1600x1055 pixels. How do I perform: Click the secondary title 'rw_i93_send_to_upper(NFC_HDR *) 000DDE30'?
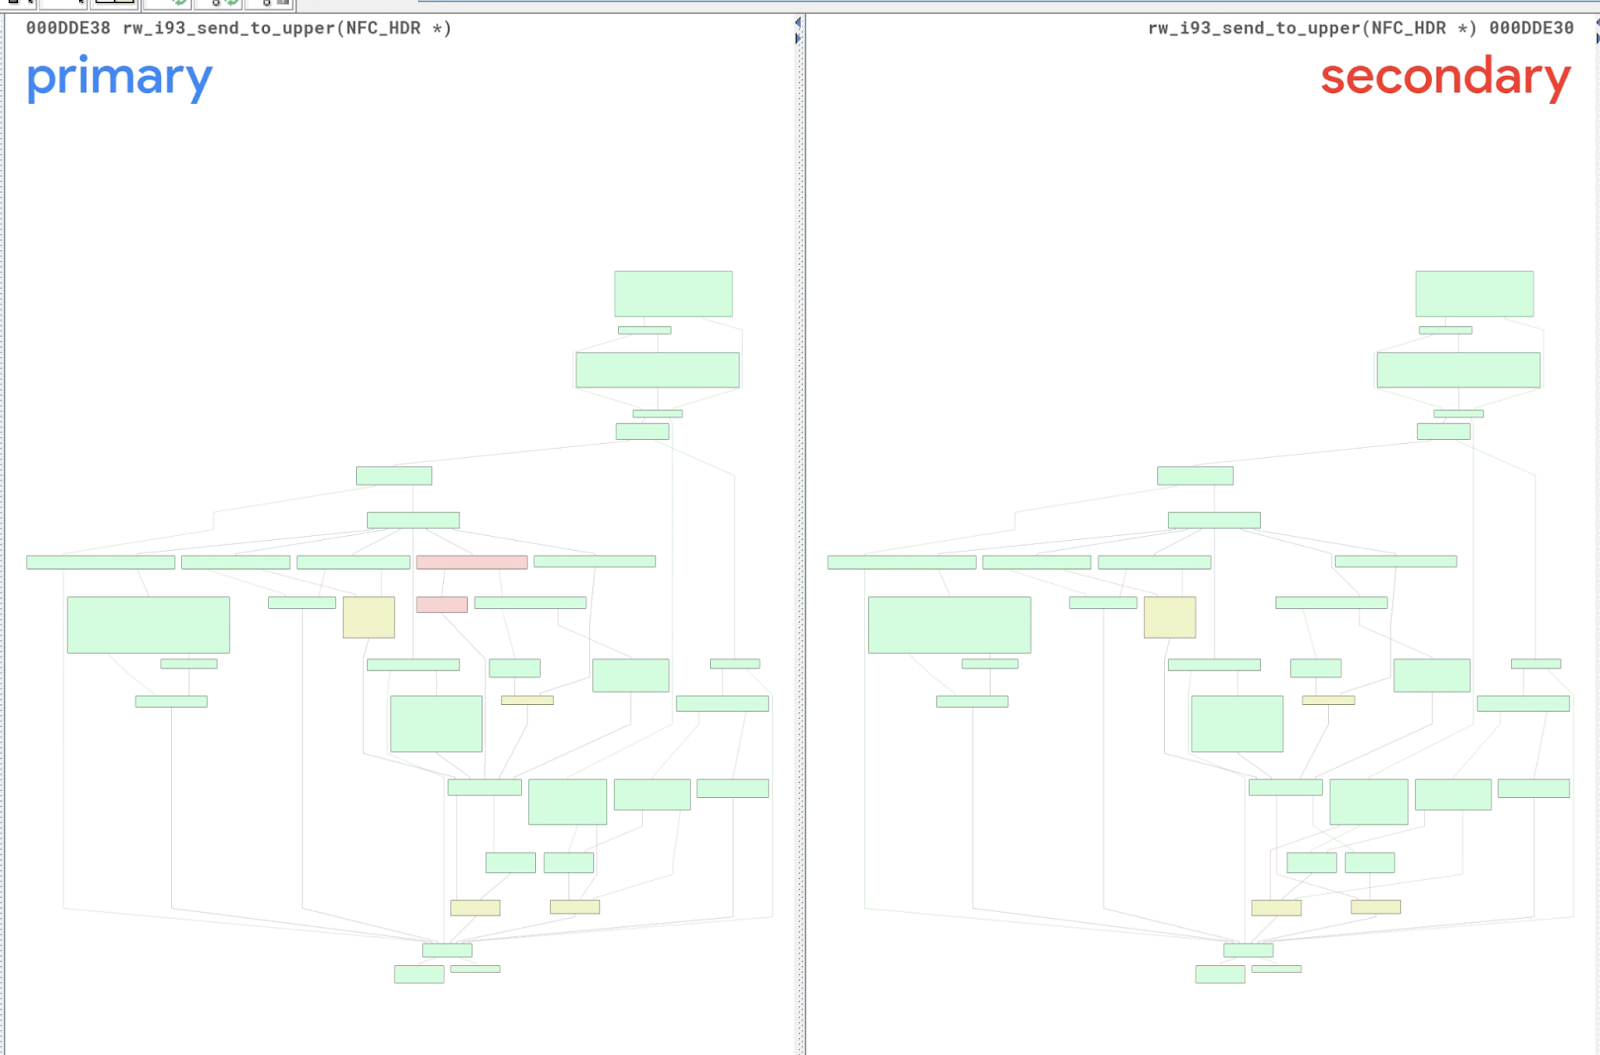[1360, 28]
